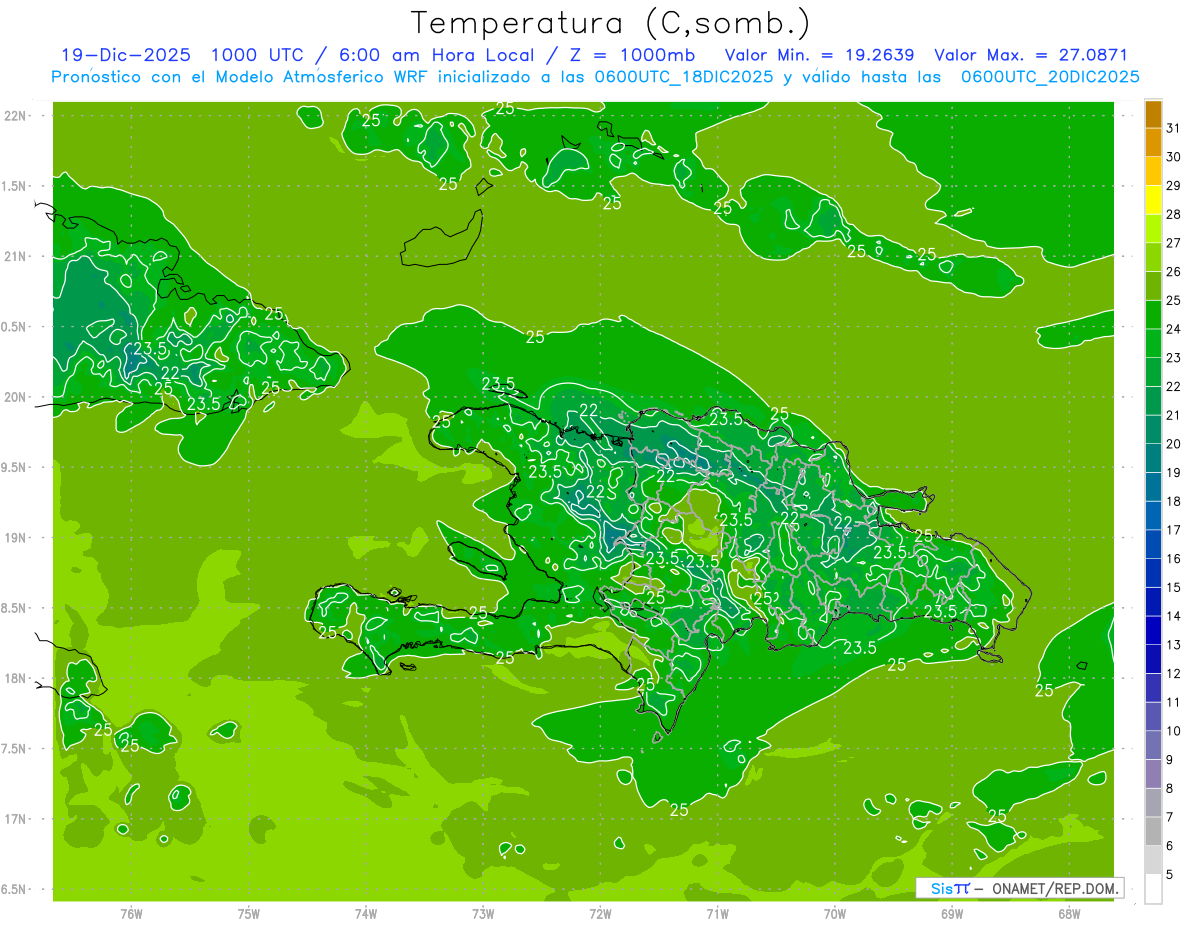
Task: Click the 'SisTT - ONAMET/REP.DOM.' credit label
Action: coord(1018,888)
